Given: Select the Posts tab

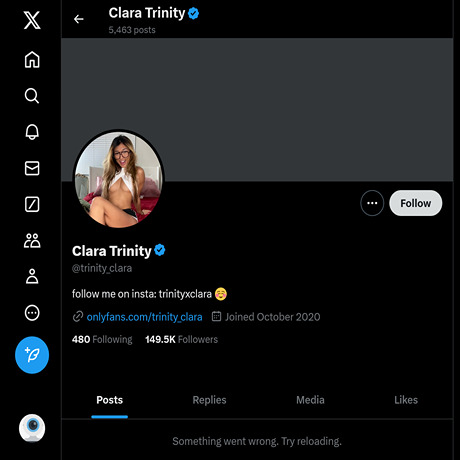Looking at the screenshot, I should click(x=110, y=400).
